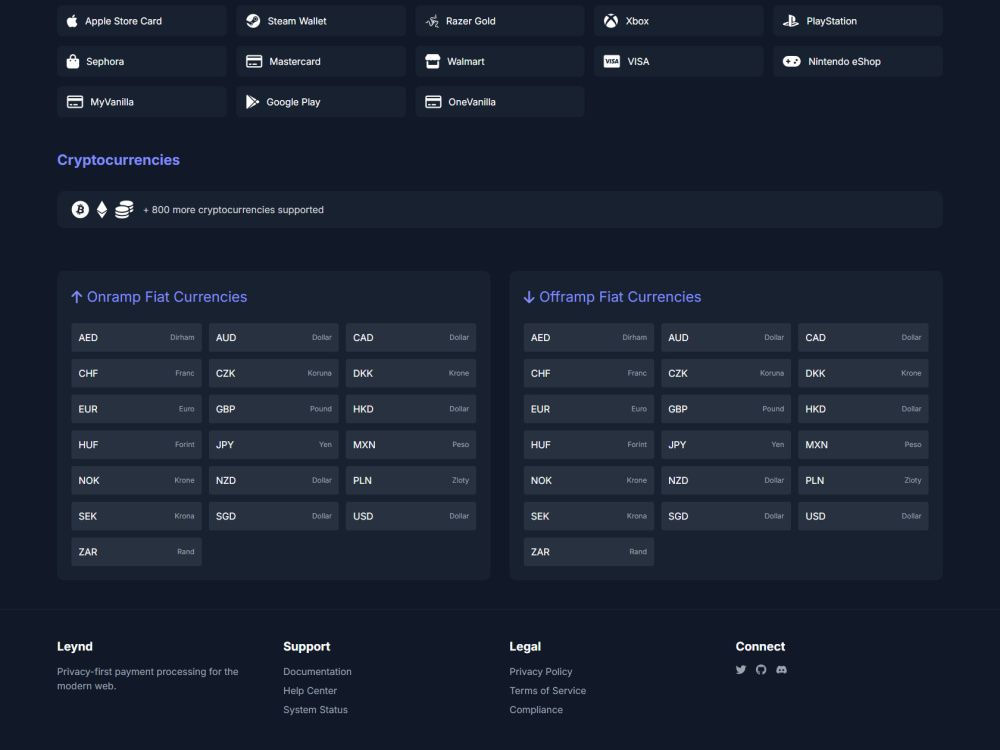The height and width of the screenshot is (750, 1000).
Task: Open the Help Center link
Action: tap(310, 691)
